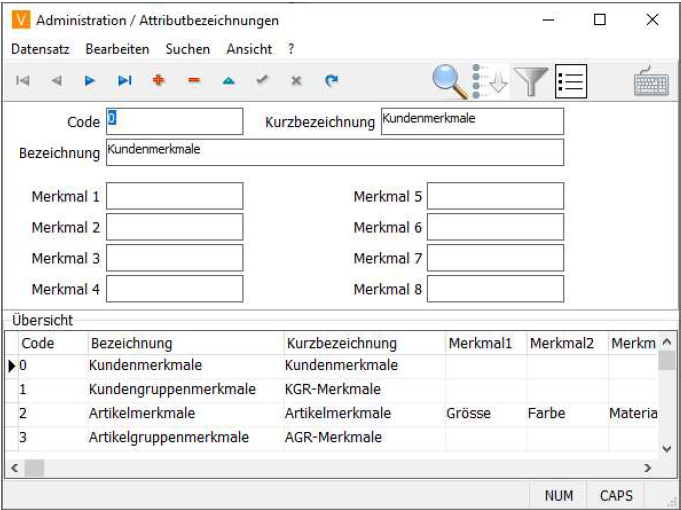Screen dimensions: 681x510
Task: Go to the first record
Action: point(23,80)
